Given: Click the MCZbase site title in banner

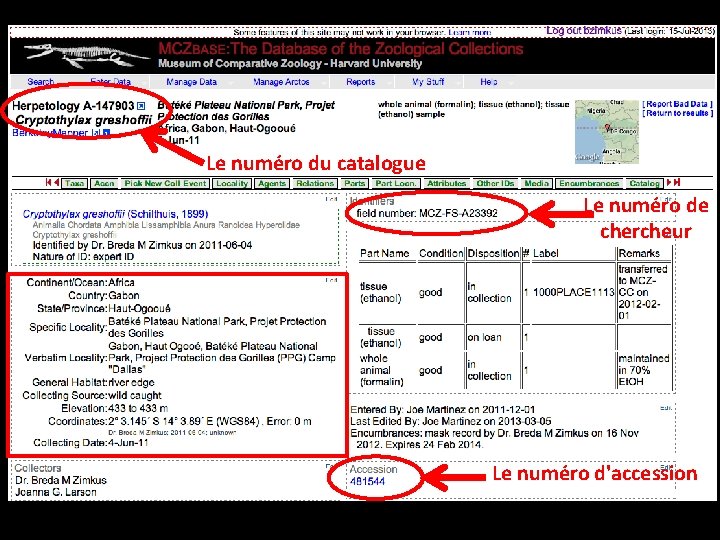Looking at the screenshot, I should pos(341,49).
